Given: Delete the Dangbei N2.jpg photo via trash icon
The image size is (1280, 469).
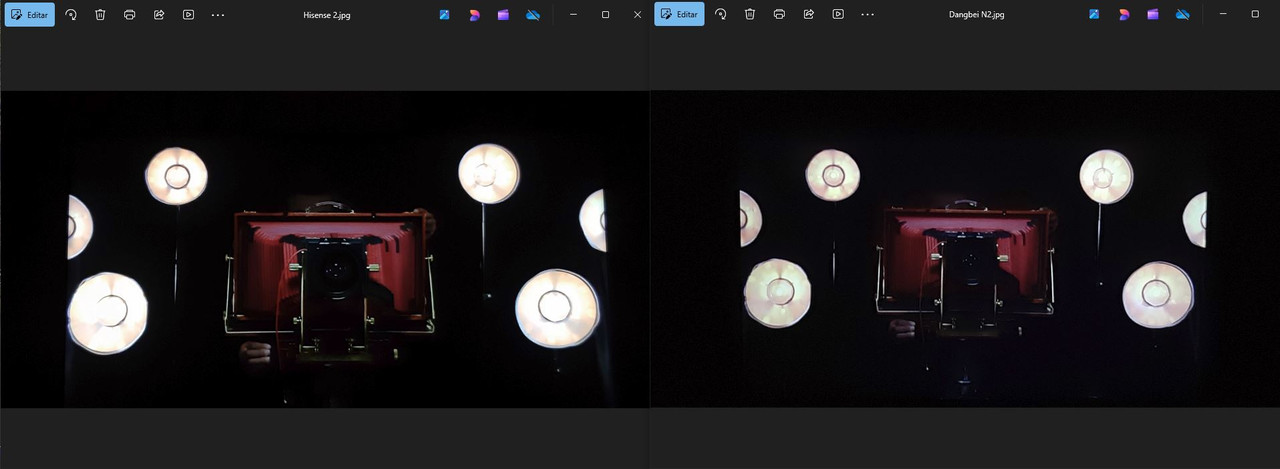Looking at the screenshot, I should point(750,15).
